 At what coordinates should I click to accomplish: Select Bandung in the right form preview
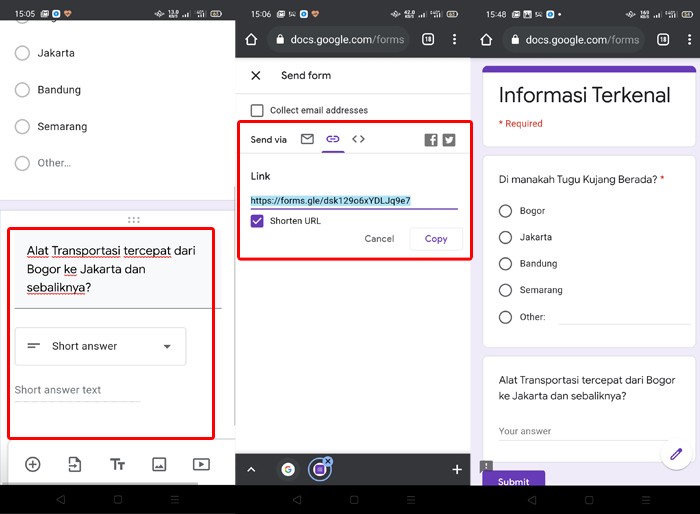tap(505, 264)
